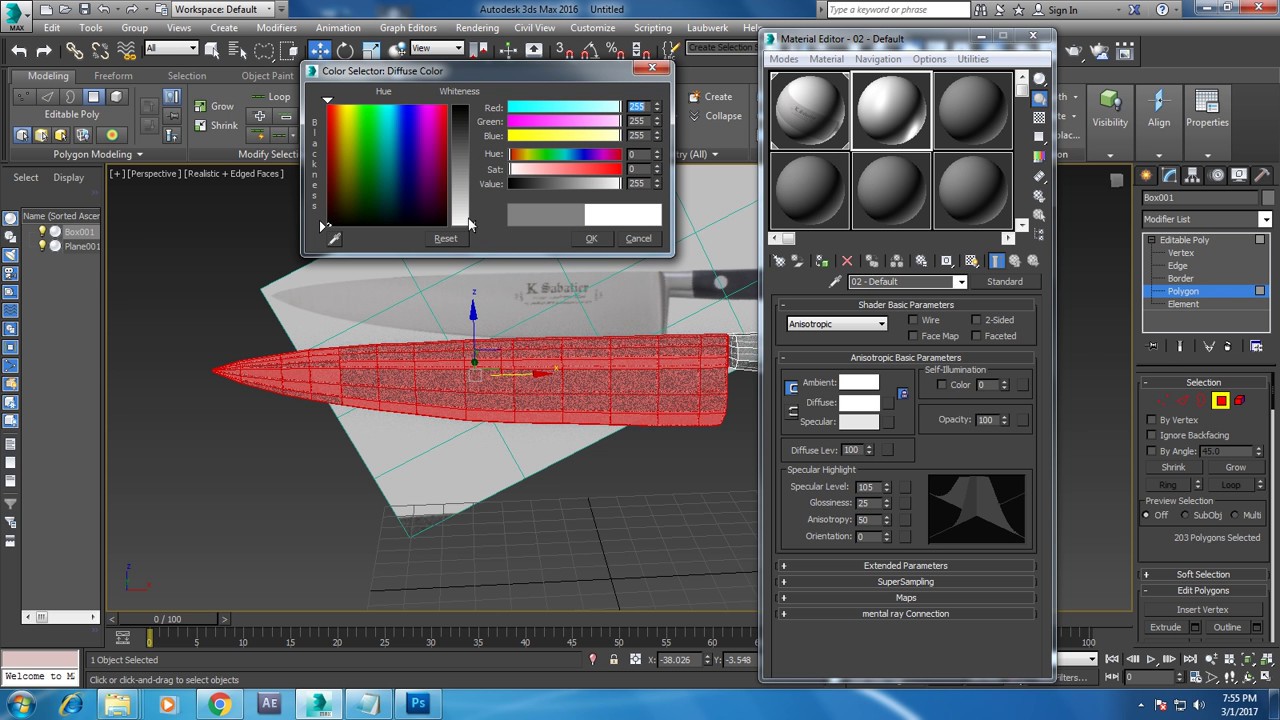Click red X Reset Map/Mtl icon
Viewport: 1280px width, 720px height.
[x=847, y=261]
